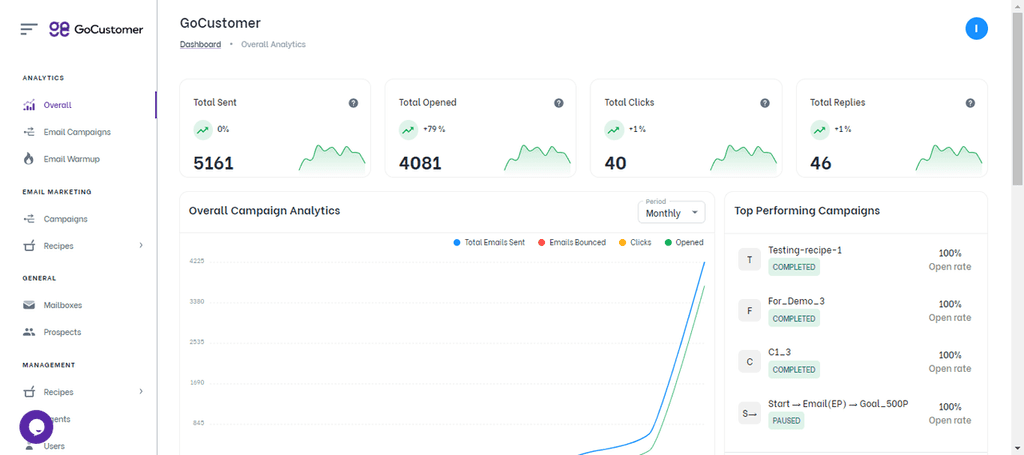Screen dimensions: 1024x455
Task: Click the +79 % change in Total Opened
Action: point(434,129)
